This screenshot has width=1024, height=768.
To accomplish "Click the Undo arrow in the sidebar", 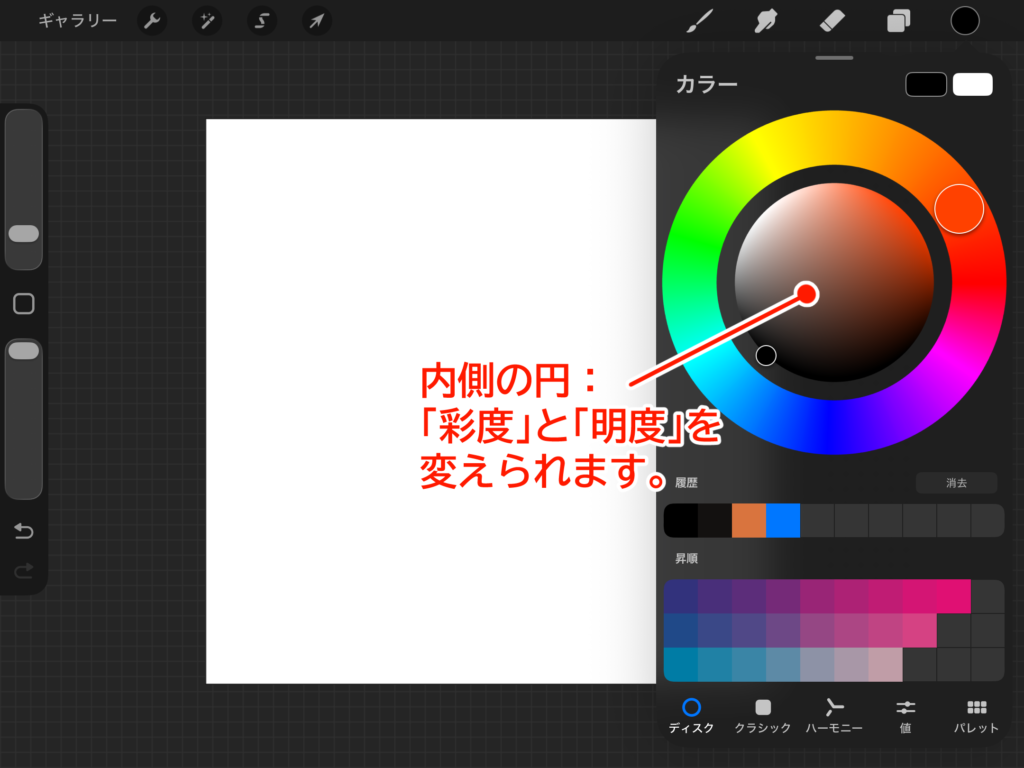I will click(24, 530).
